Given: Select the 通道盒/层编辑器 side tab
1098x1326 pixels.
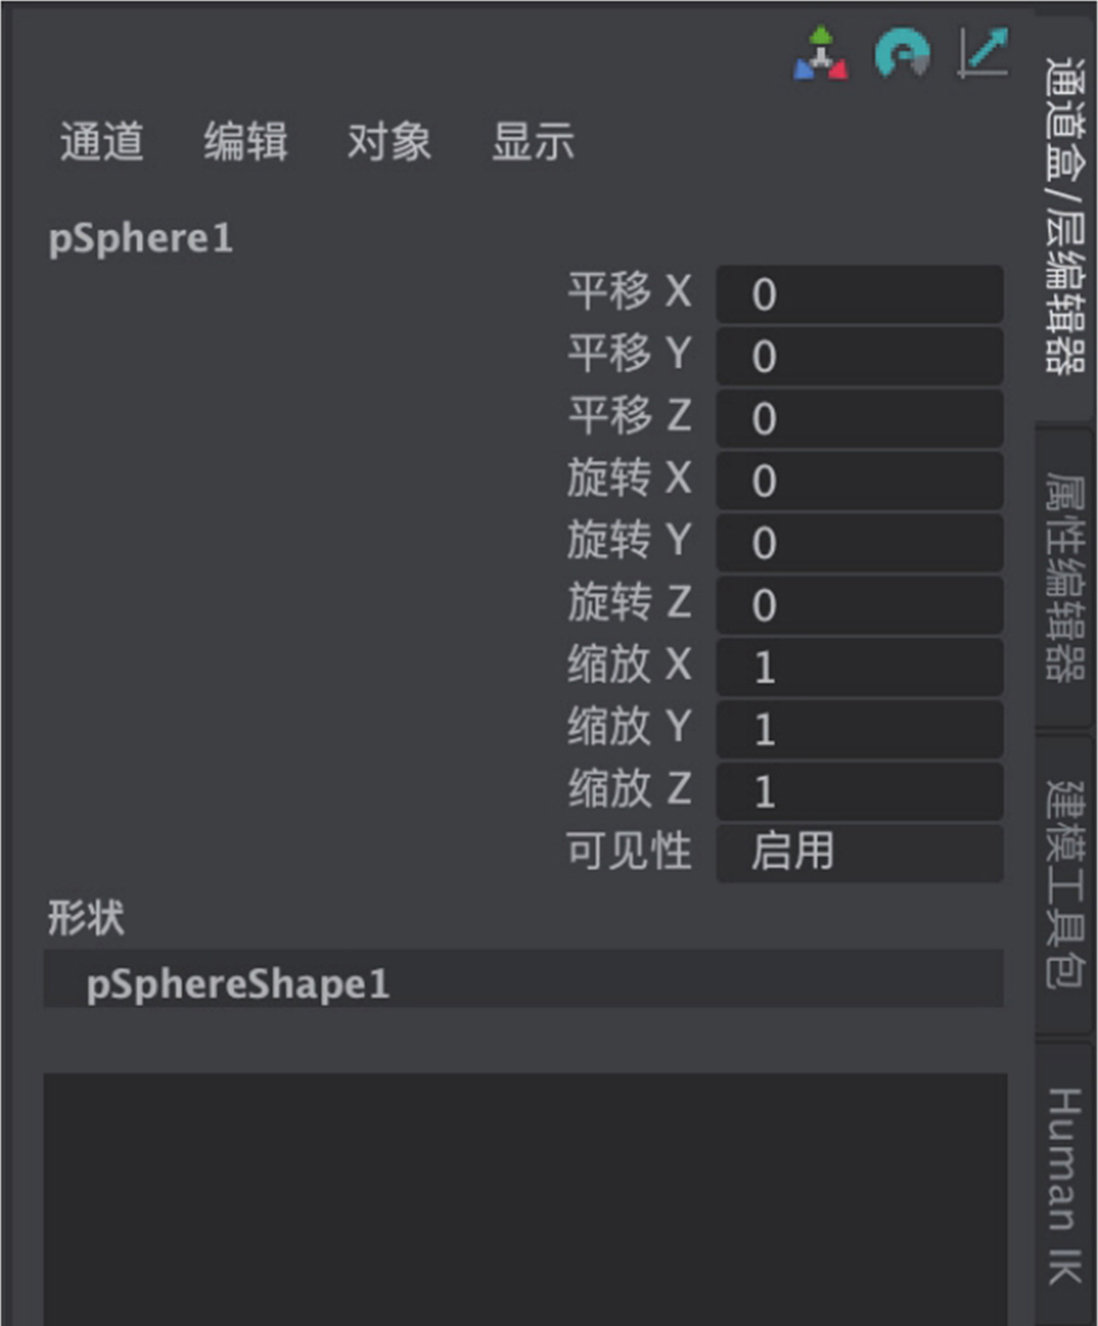Looking at the screenshot, I should tap(1065, 215).
